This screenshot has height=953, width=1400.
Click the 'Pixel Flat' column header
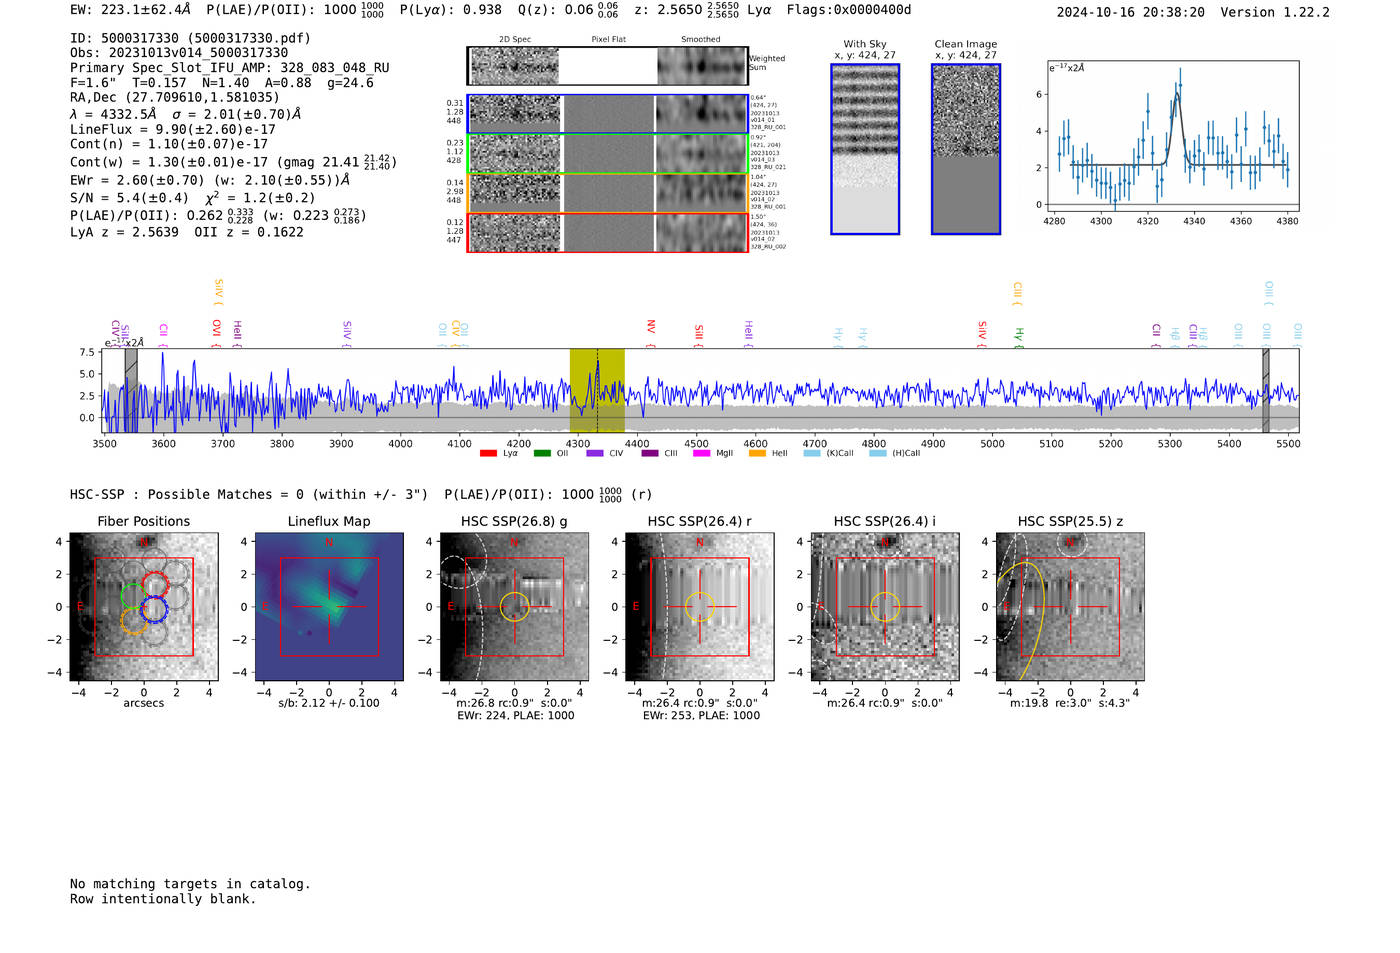[608, 40]
